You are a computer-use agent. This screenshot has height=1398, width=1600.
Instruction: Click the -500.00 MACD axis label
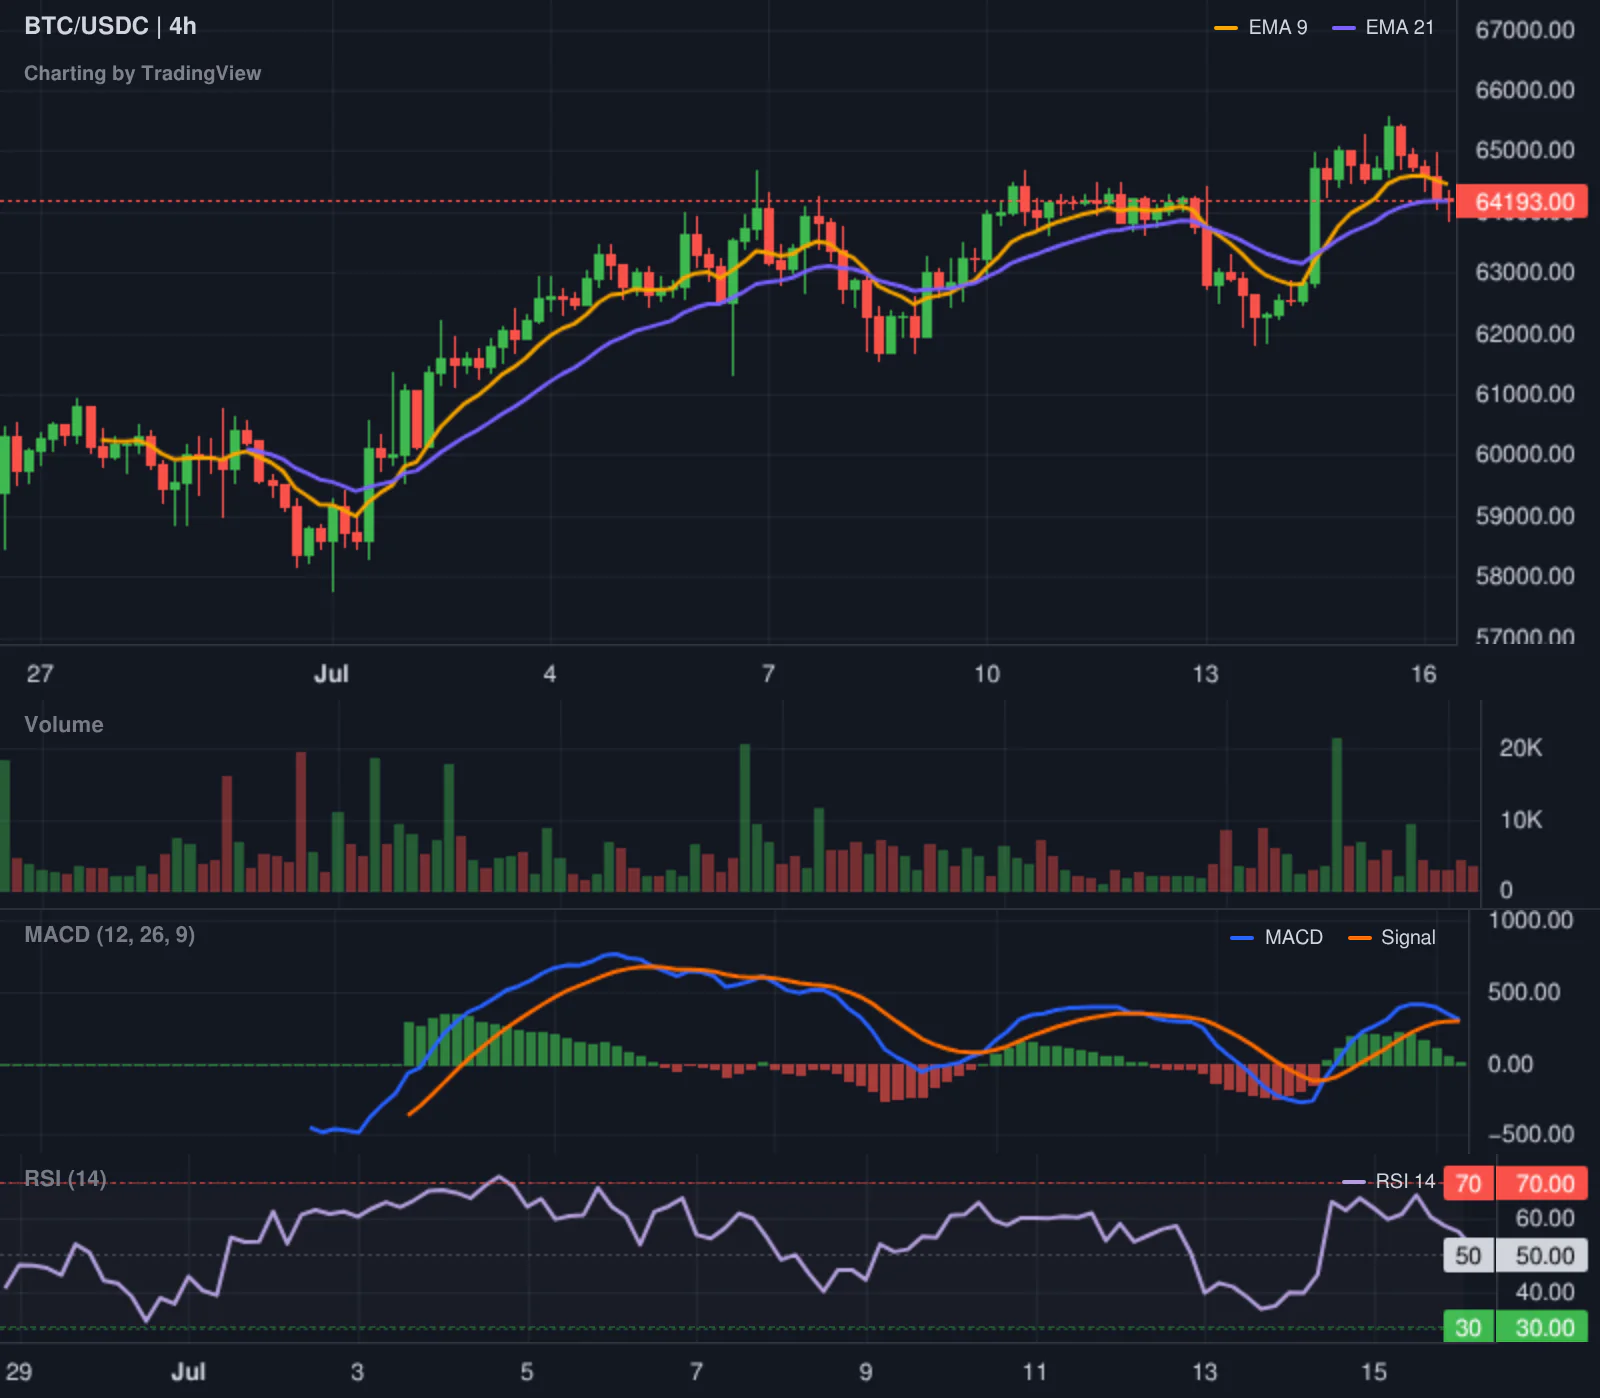(x=1531, y=1134)
